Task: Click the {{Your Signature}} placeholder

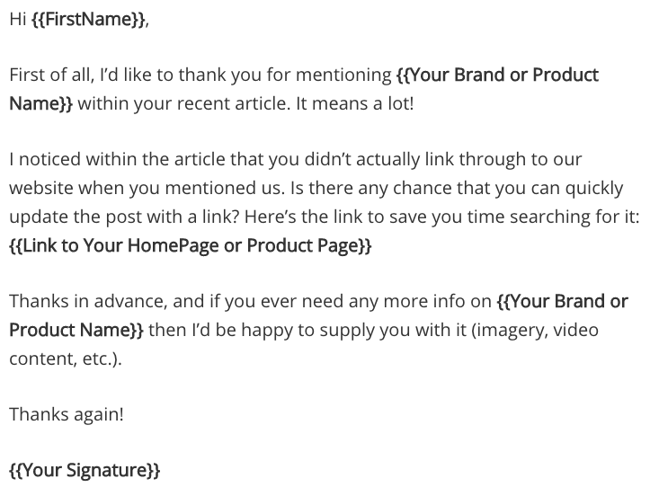Action: [x=84, y=469]
